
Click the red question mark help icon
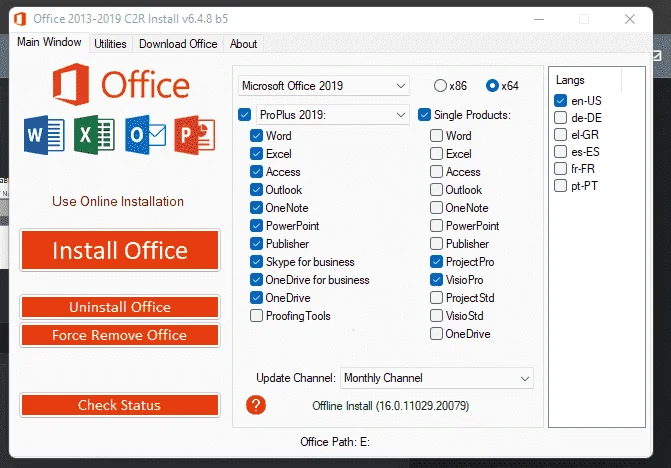(256, 405)
